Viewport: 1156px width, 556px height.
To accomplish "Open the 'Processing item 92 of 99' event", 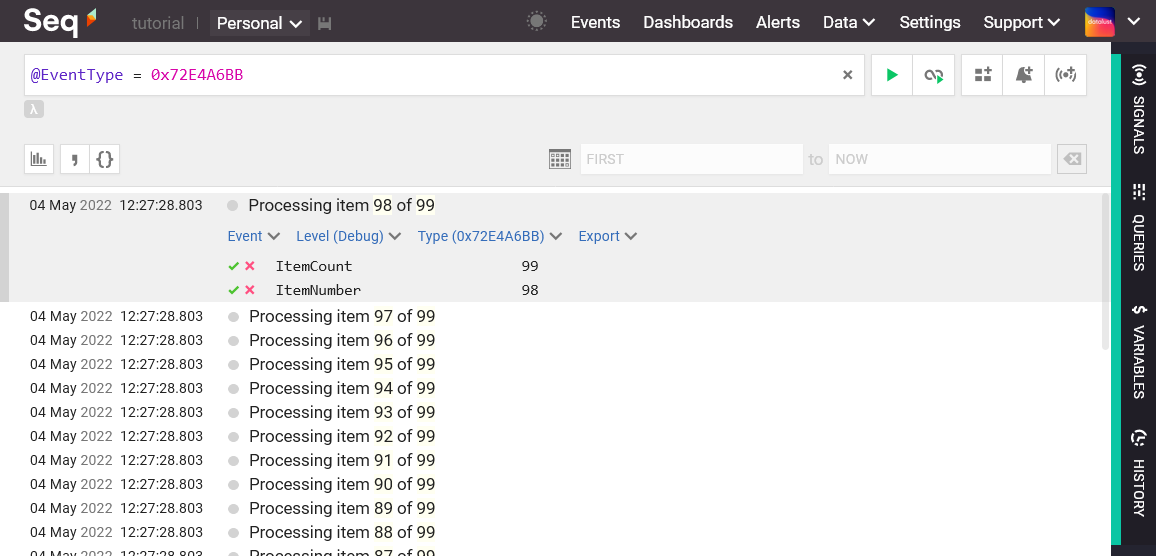I will click(342, 436).
